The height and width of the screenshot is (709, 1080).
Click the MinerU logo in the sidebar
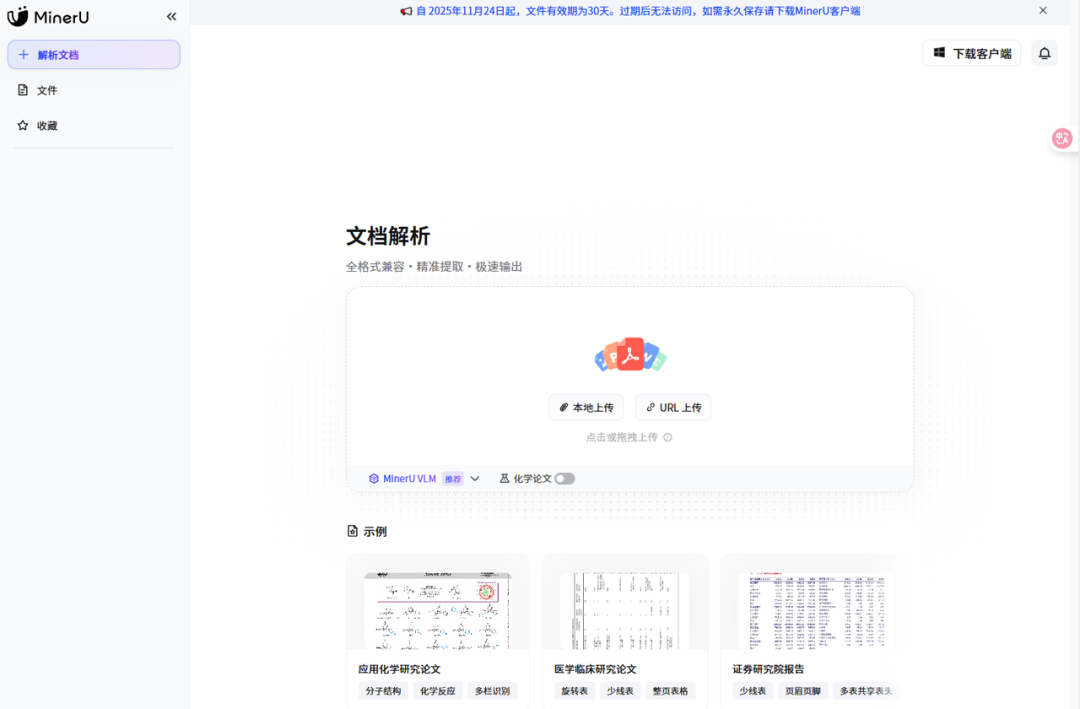(x=48, y=16)
